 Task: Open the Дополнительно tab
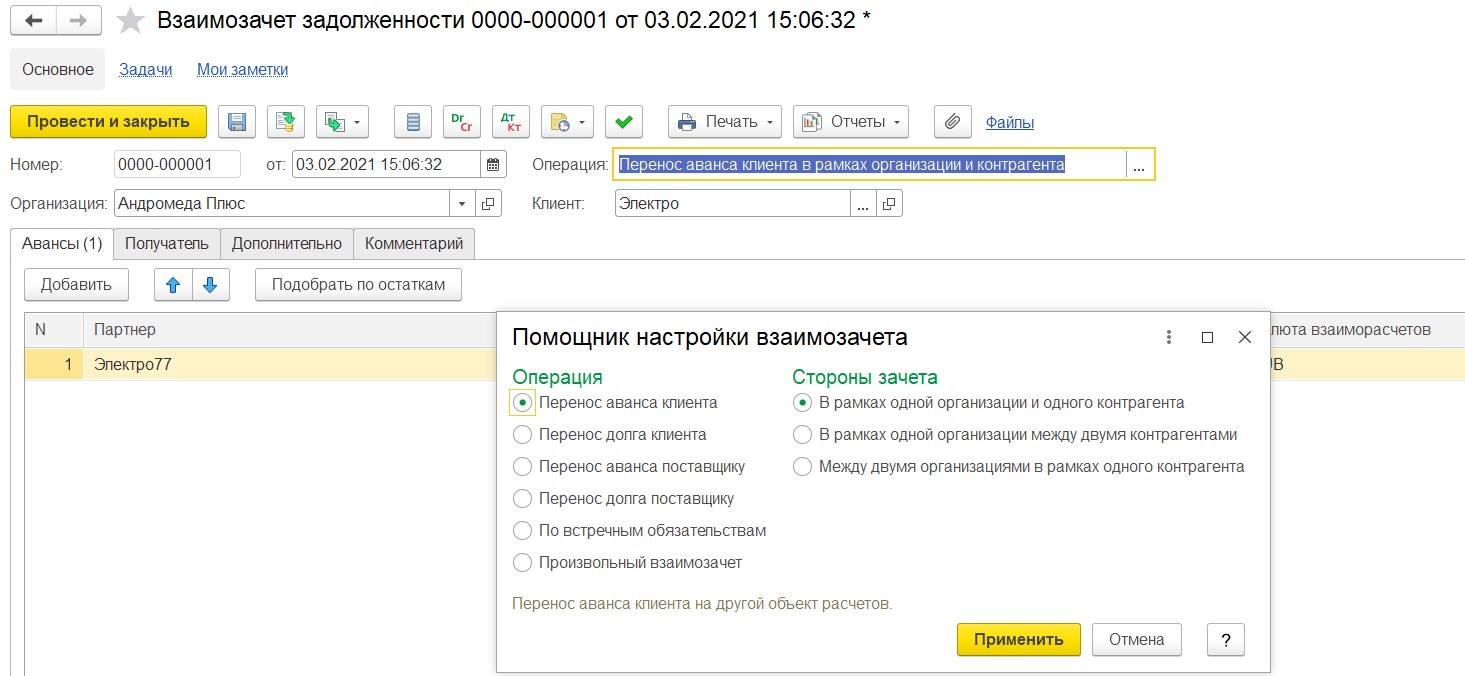pyautogui.click(x=287, y=243)
